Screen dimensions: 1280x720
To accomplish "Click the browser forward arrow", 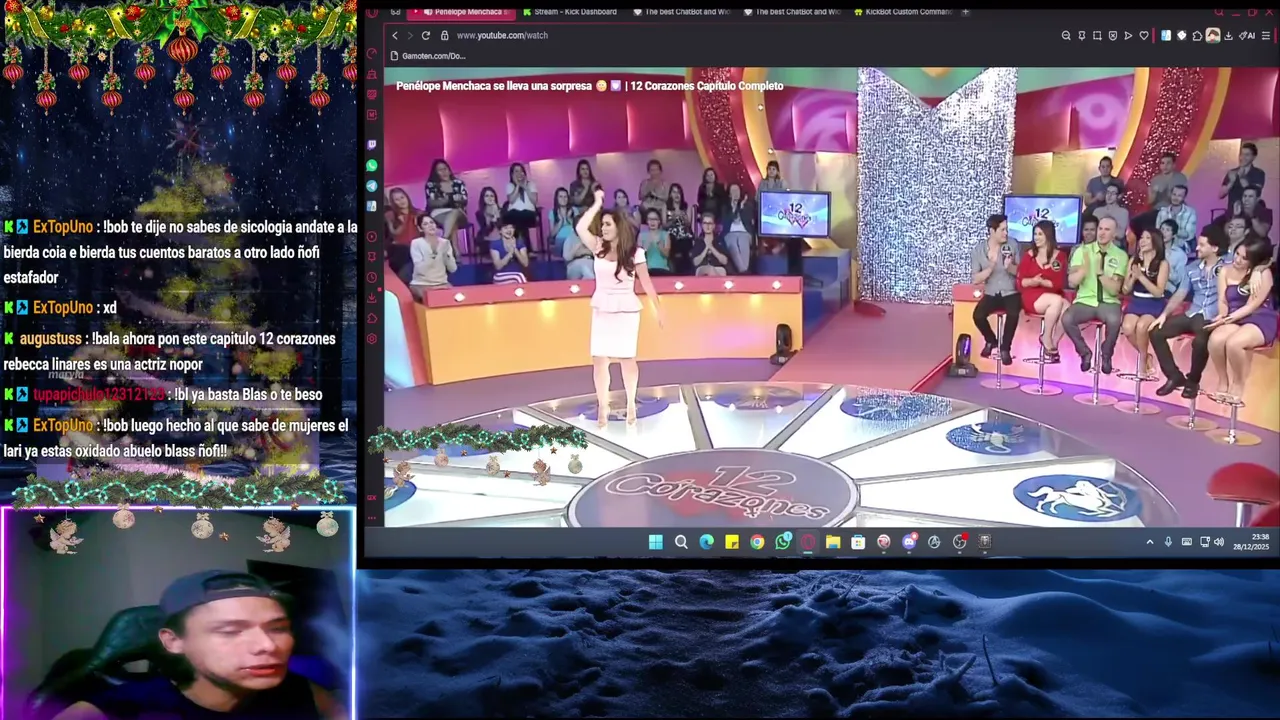I will (410, 35).
